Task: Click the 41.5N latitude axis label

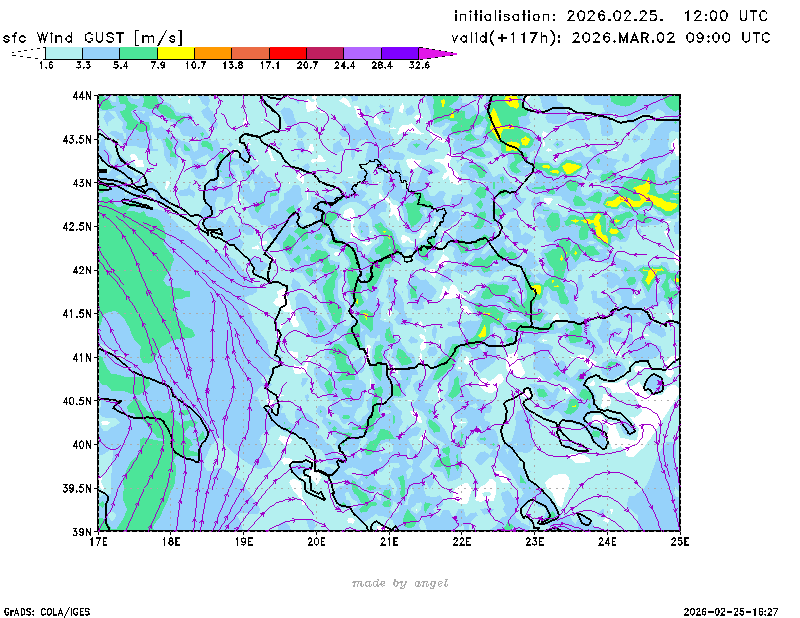Action: 77,314
